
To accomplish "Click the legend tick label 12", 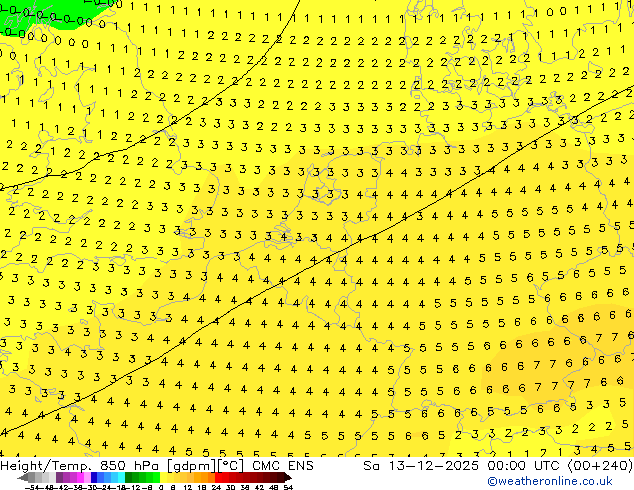I will (x=187, y=488).
